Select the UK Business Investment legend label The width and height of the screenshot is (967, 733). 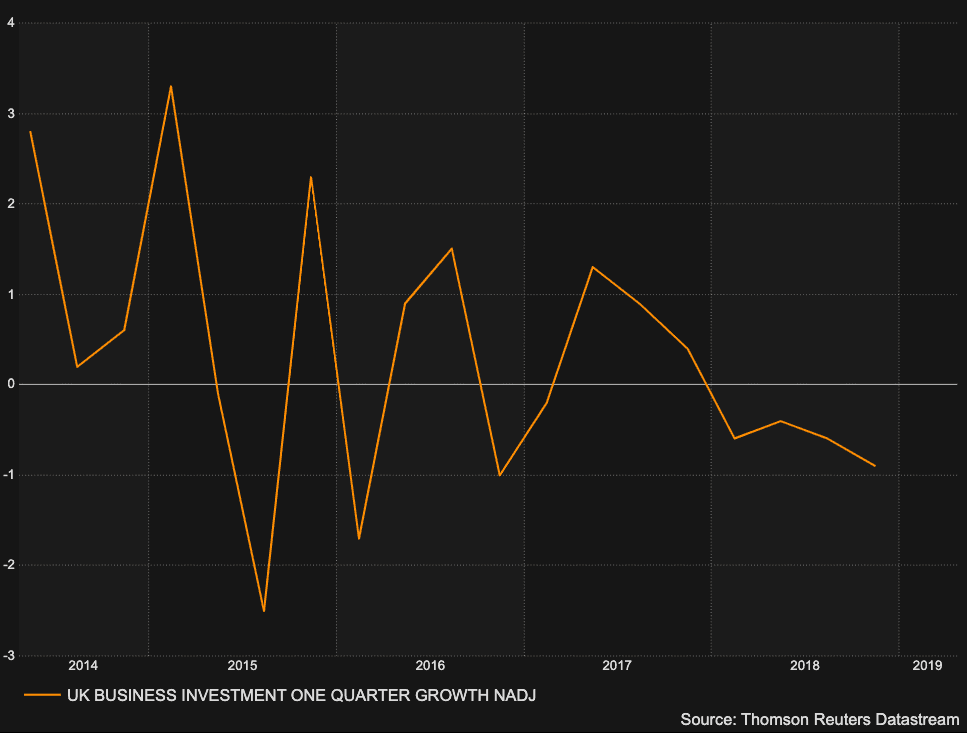point(301,694)
